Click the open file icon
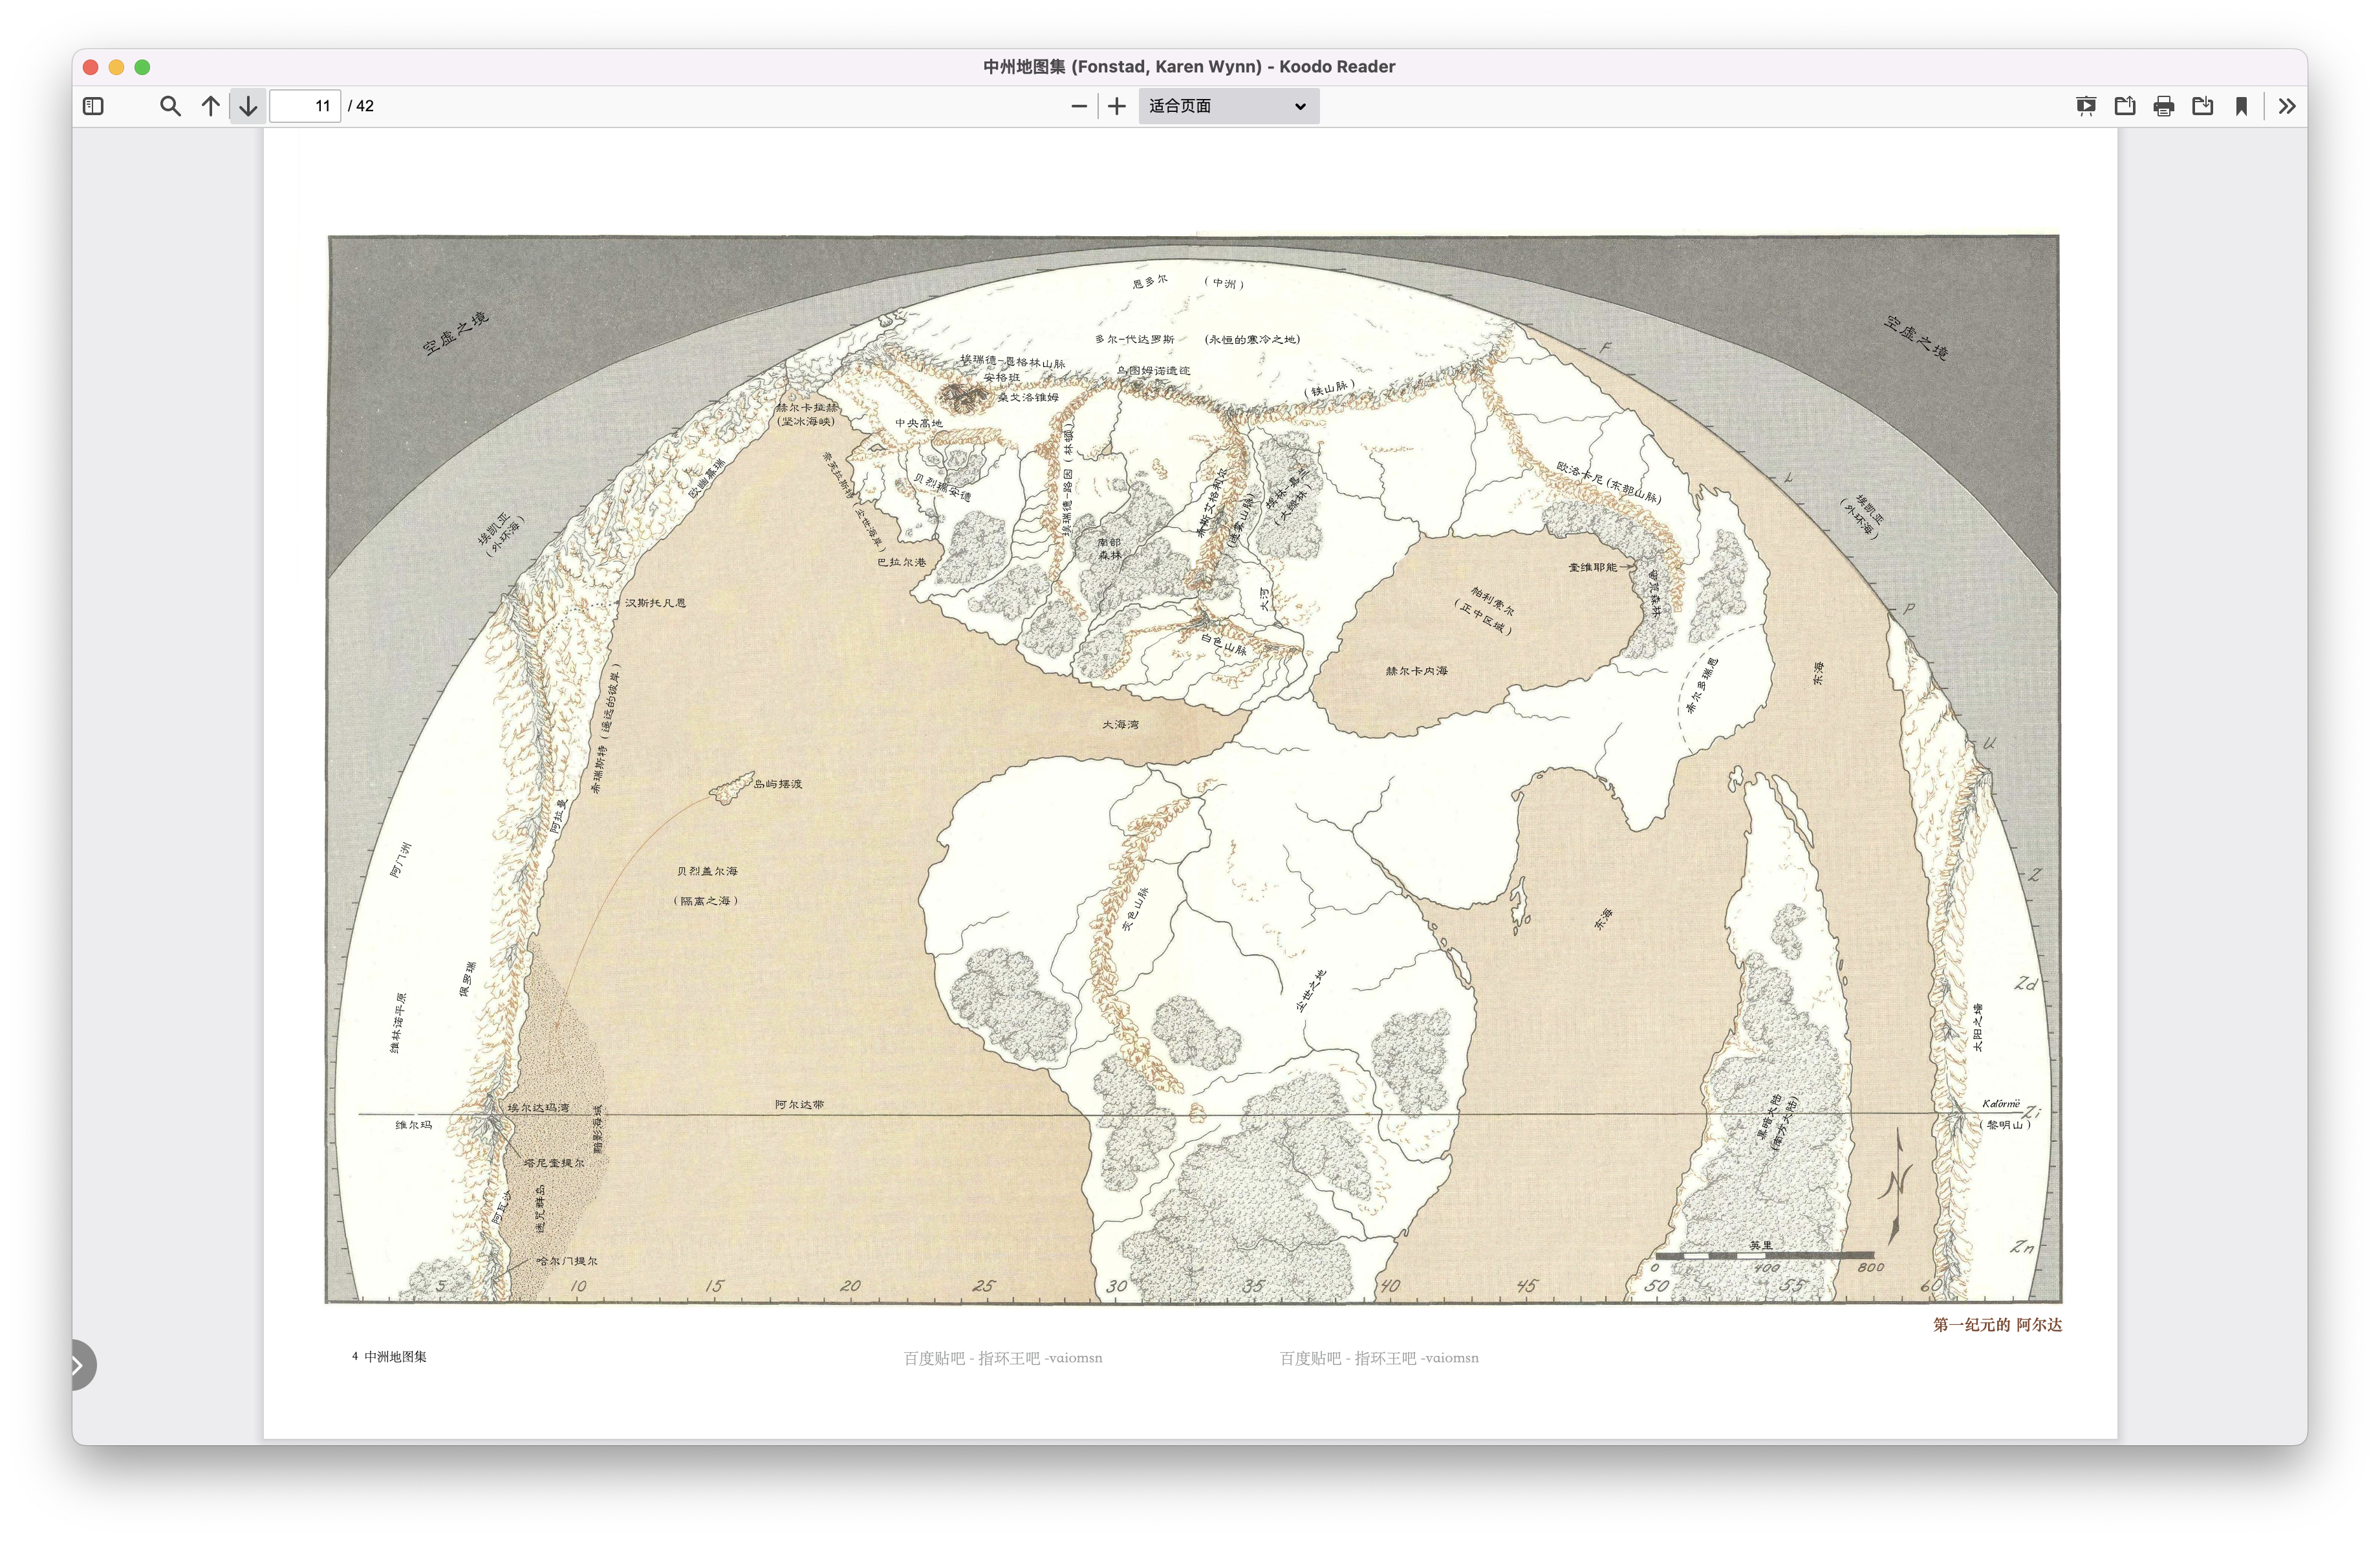Viewport: 2380px width, 1541px height. 2125,106
